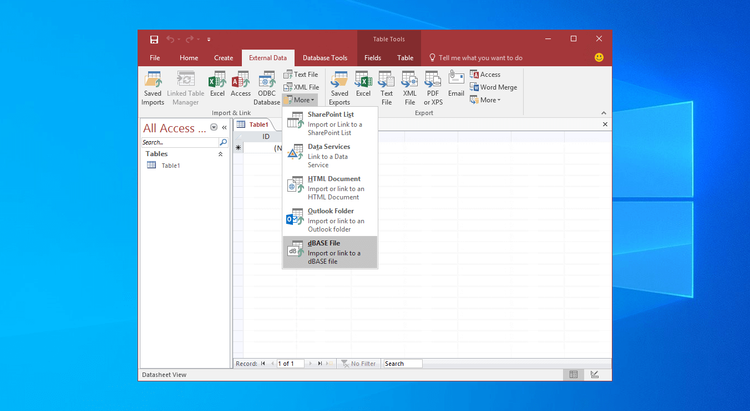
Task: Collapse the Tables group
Action: pyautogui.click(x=221, y=154)
